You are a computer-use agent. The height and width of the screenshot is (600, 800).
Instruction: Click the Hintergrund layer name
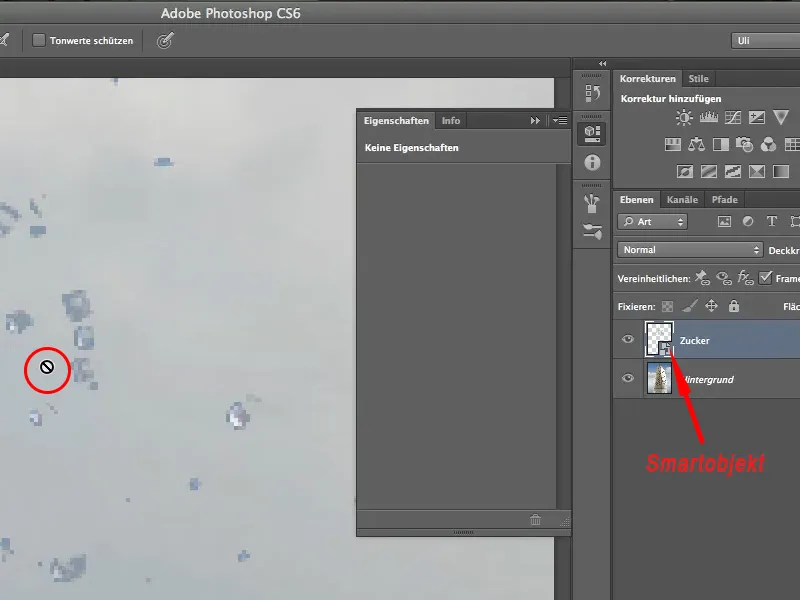[708, 380]
